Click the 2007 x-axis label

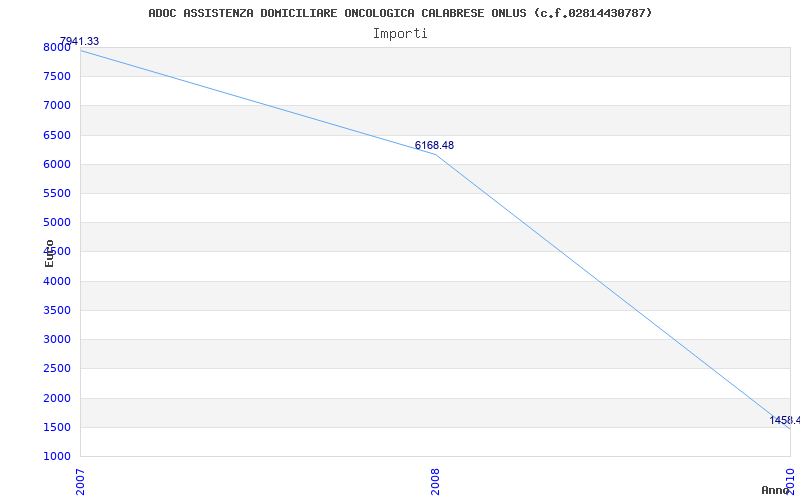81,482
